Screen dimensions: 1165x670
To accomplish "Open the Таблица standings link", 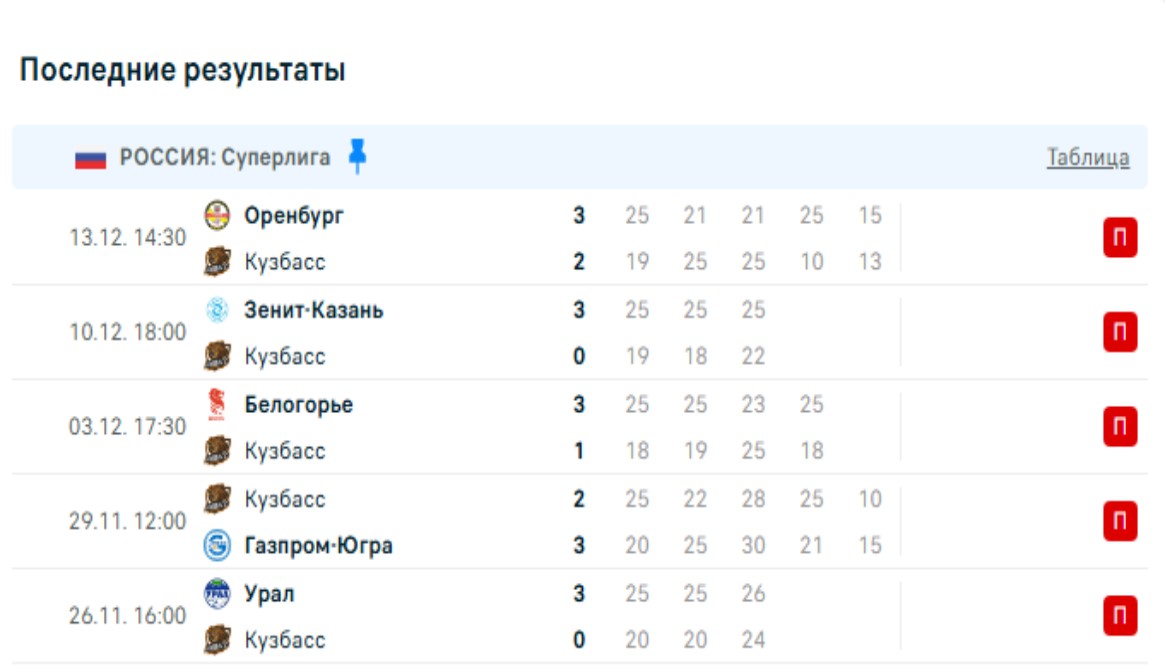I will click(1088, 157).
